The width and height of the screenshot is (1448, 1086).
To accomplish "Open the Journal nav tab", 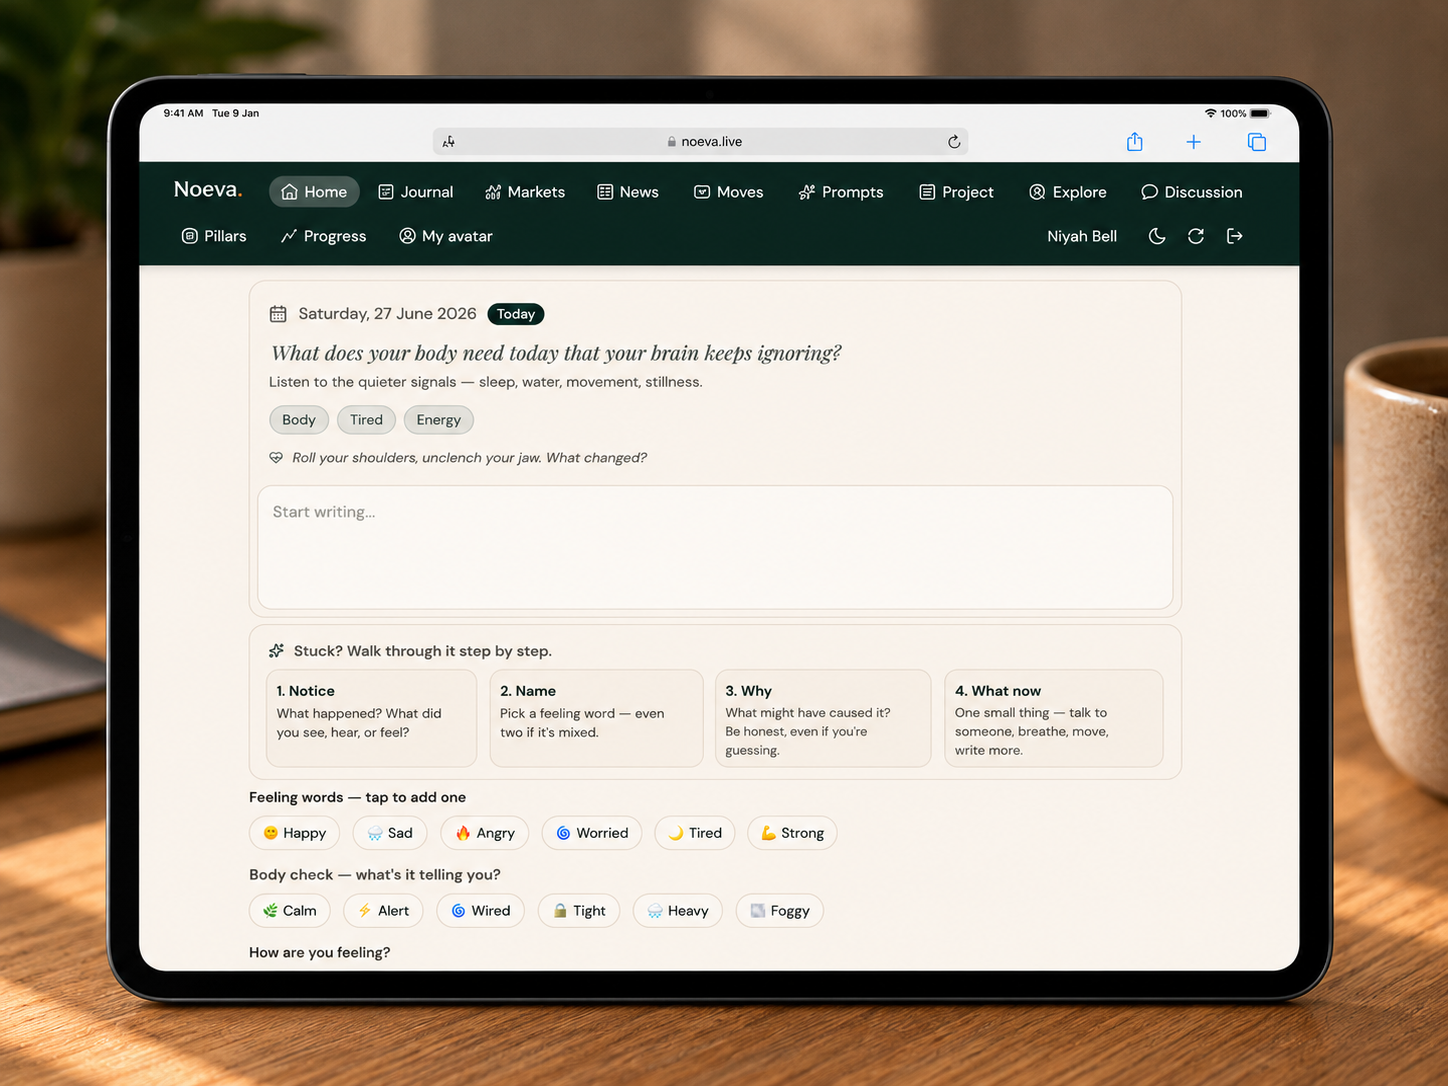I will point(416,192).
